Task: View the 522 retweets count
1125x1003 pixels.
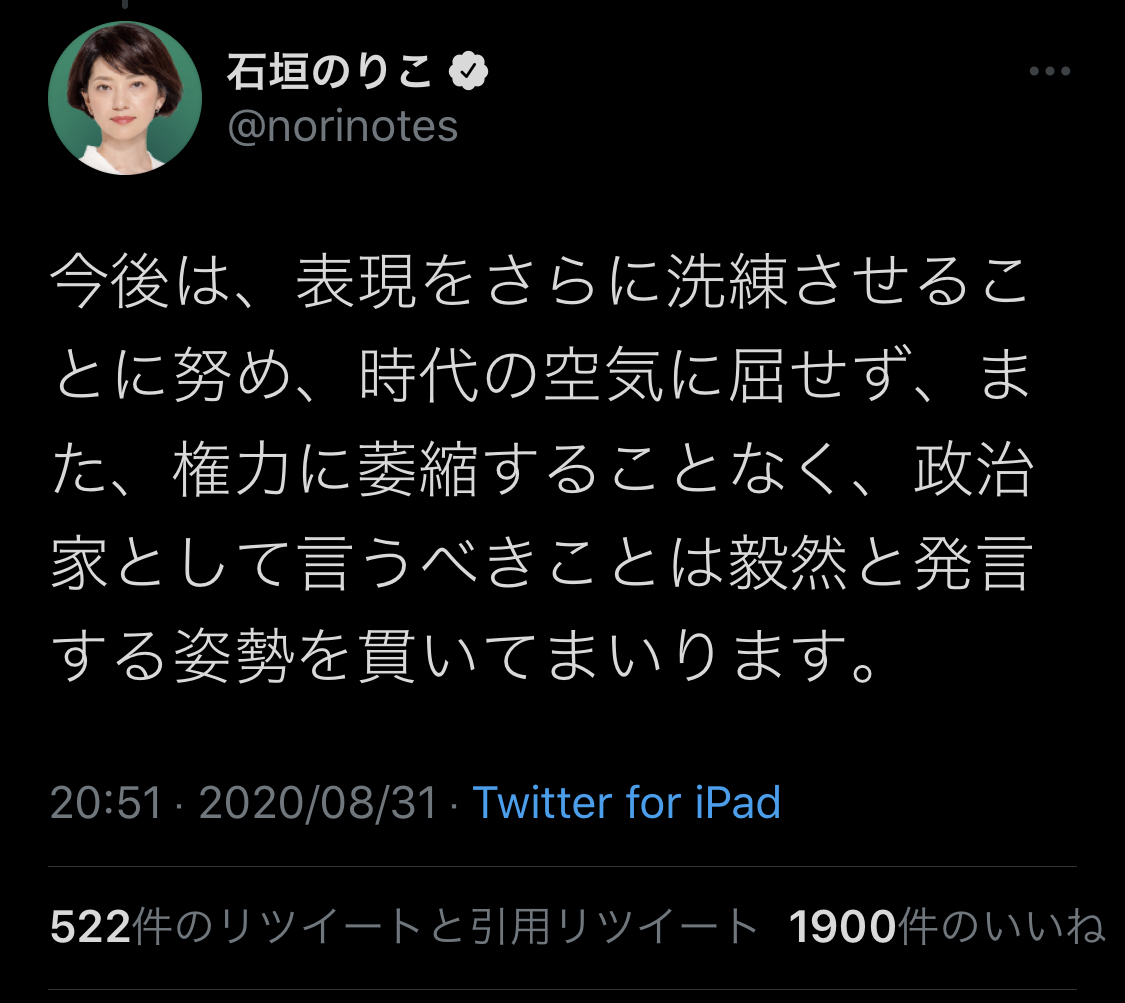Action: pos(90,928)
